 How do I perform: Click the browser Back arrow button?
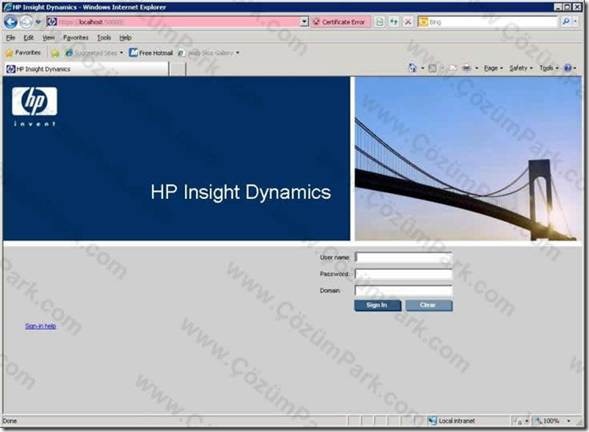click(x=11, y=22)
